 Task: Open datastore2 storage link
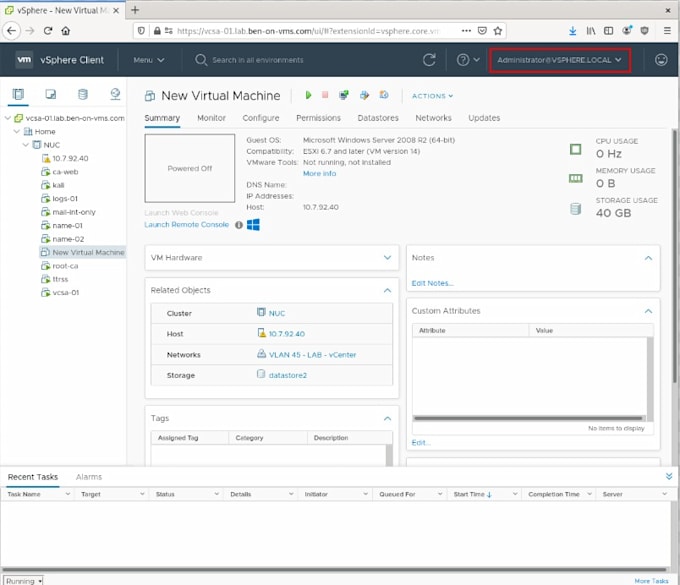tap(288, 375)
